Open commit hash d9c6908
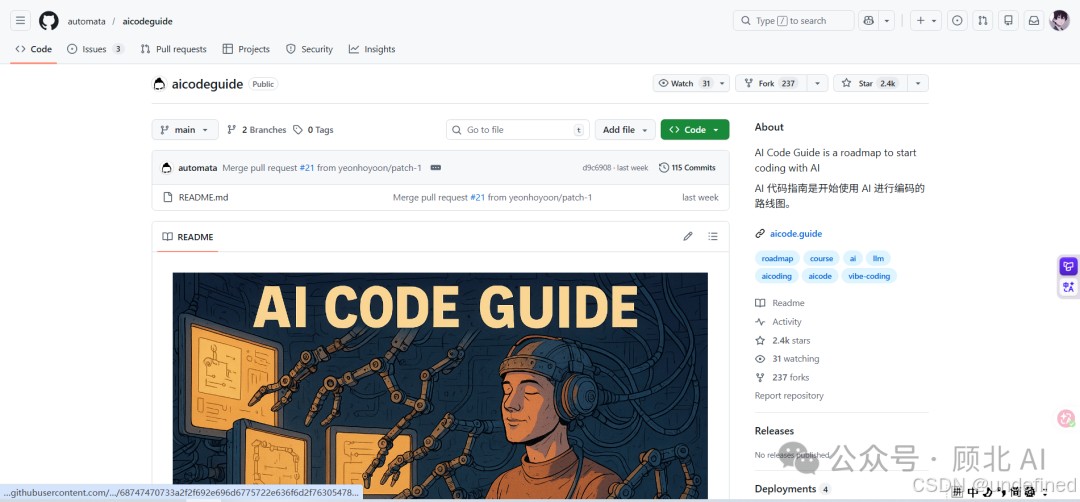Image resolution: width=1080 pixels, height=502 pixels. point(599,168)
